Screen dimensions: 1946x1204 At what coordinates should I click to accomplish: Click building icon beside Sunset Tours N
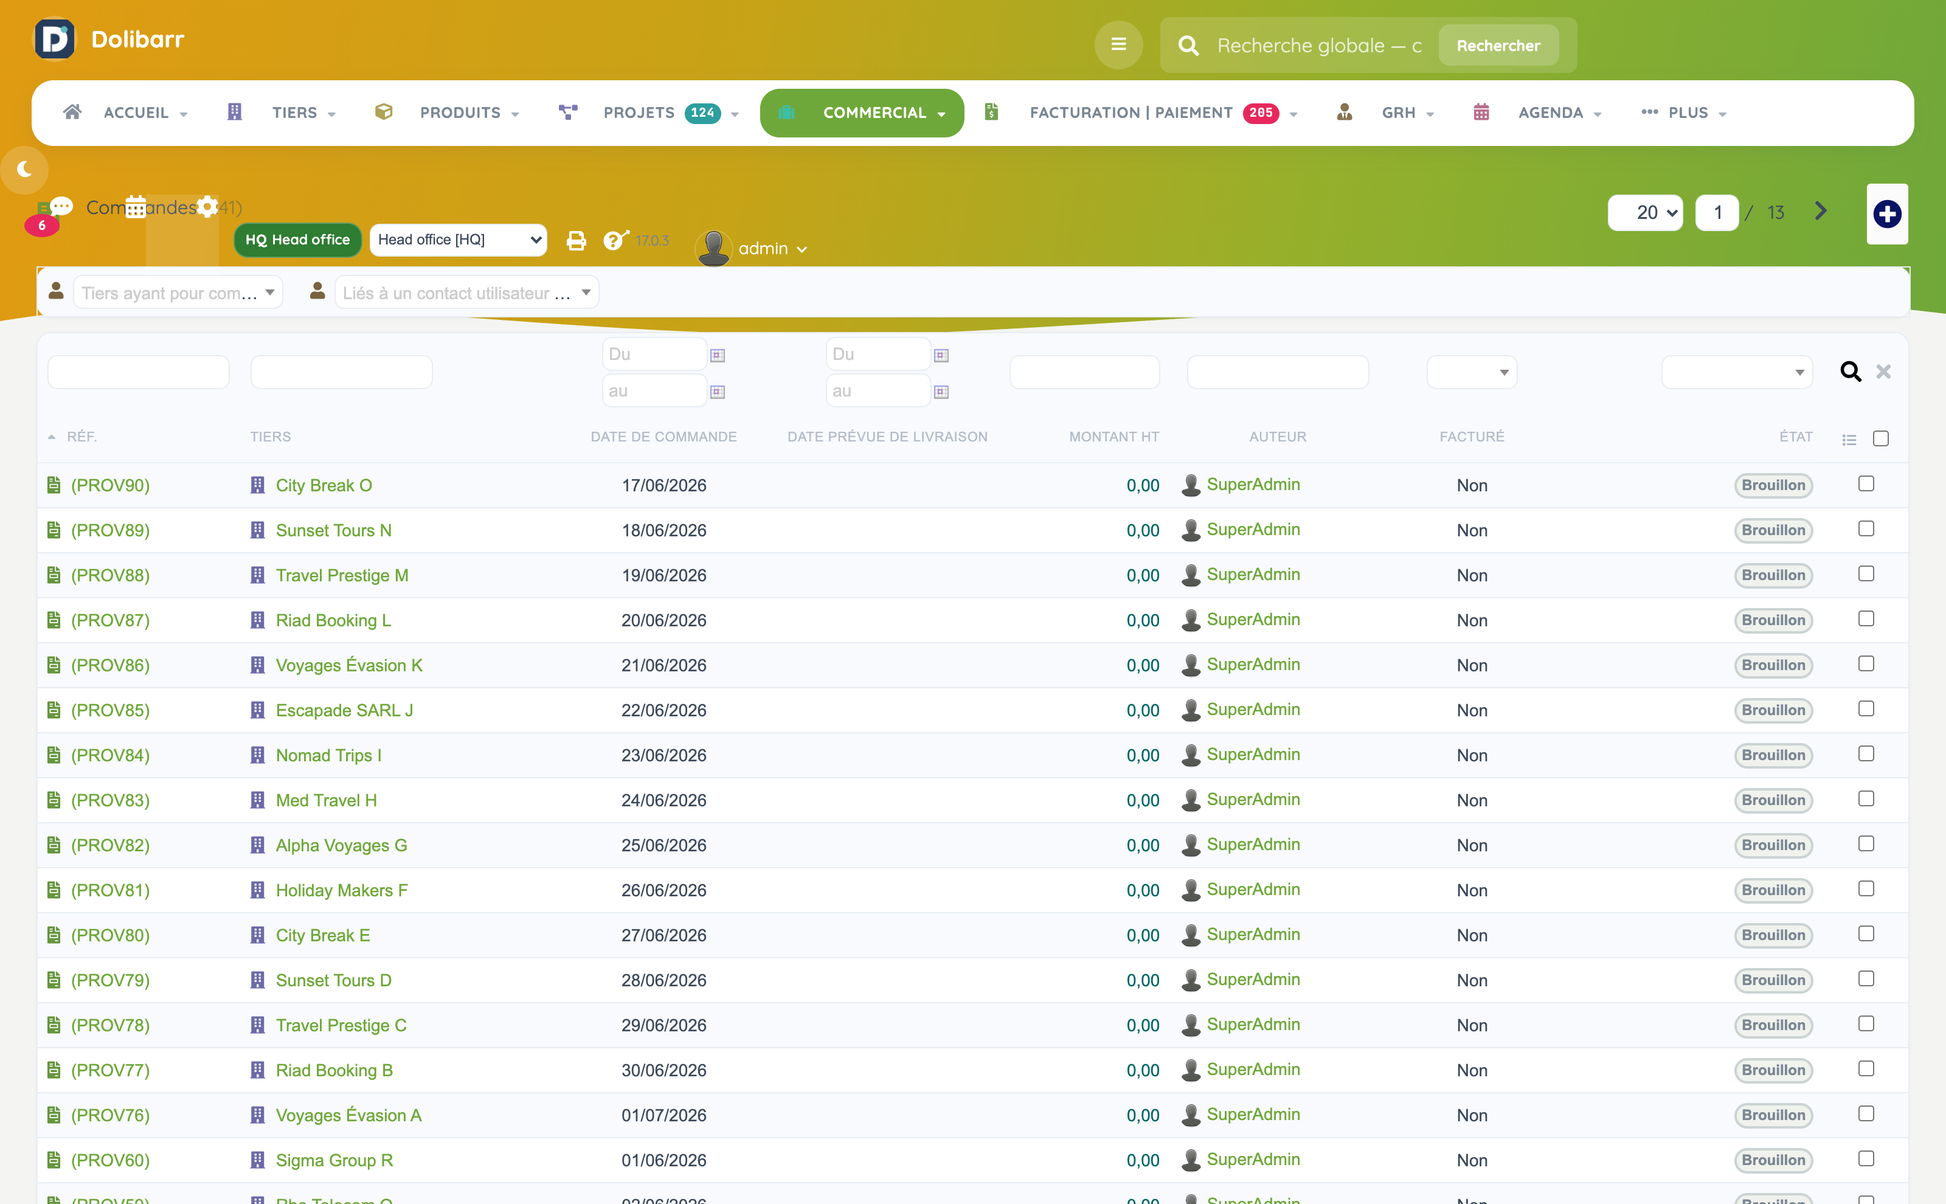click(258, 530)
